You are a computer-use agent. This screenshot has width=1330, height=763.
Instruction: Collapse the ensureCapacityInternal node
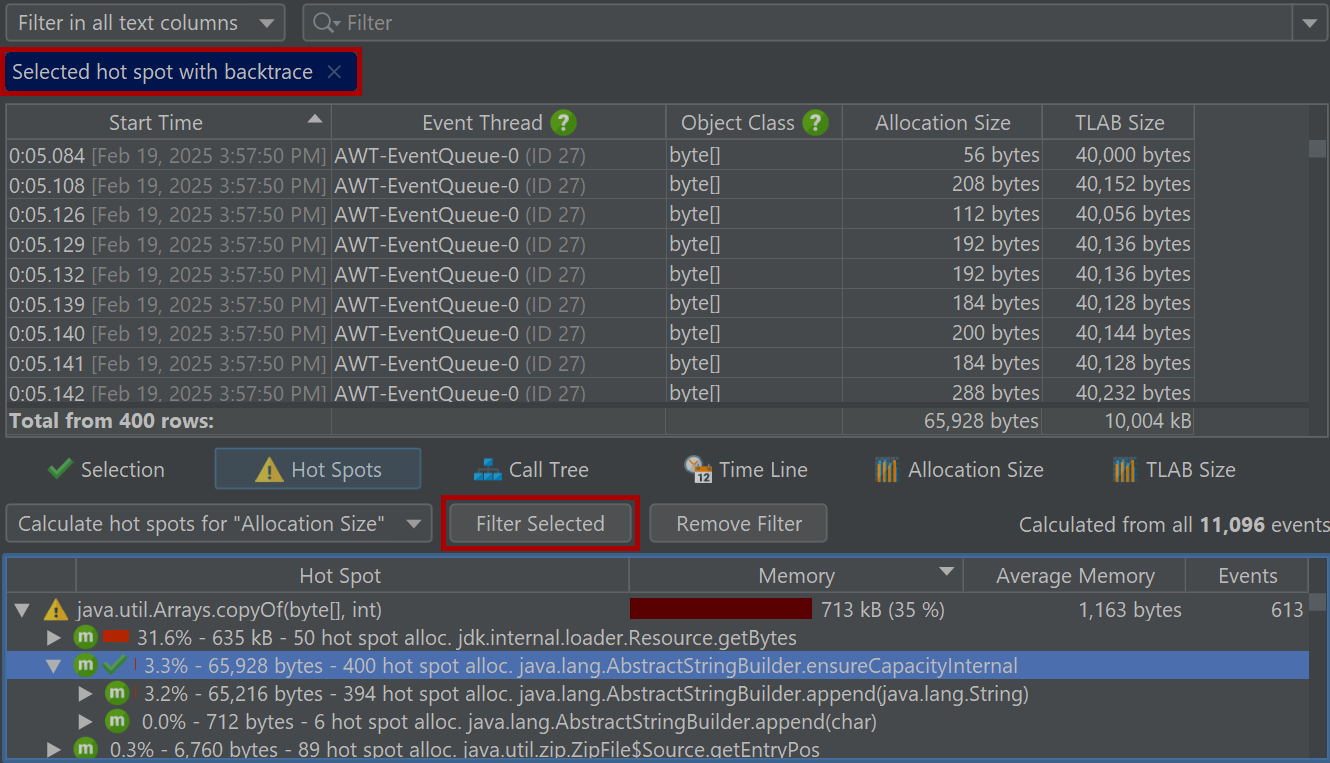coord(55,665)
